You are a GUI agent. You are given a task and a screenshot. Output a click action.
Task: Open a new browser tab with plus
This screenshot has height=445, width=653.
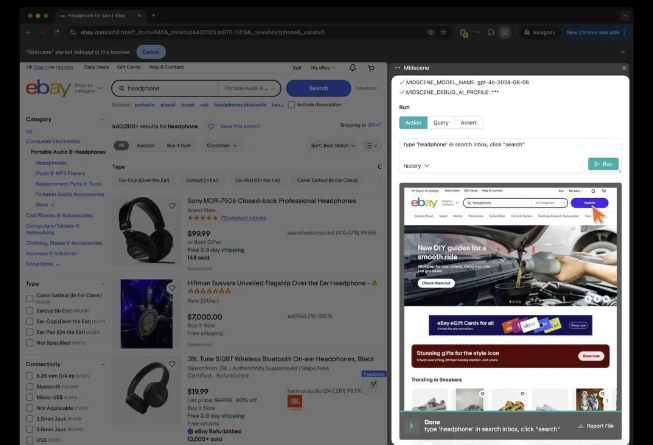153,15
